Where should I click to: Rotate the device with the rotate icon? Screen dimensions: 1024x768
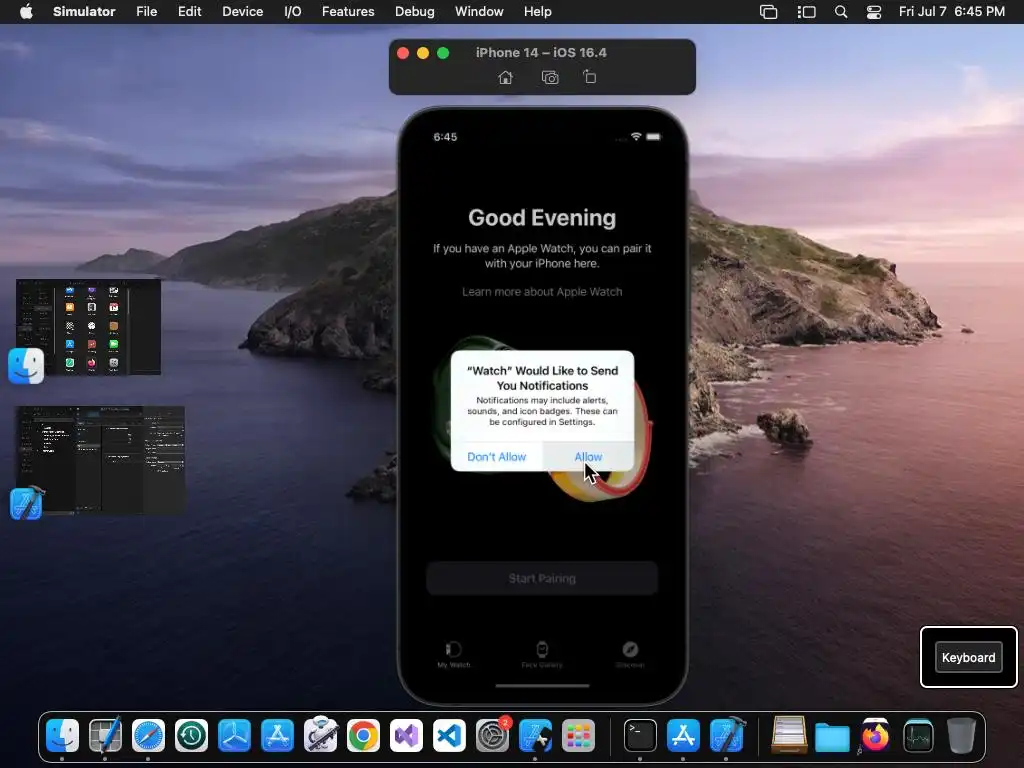(589, 77)
